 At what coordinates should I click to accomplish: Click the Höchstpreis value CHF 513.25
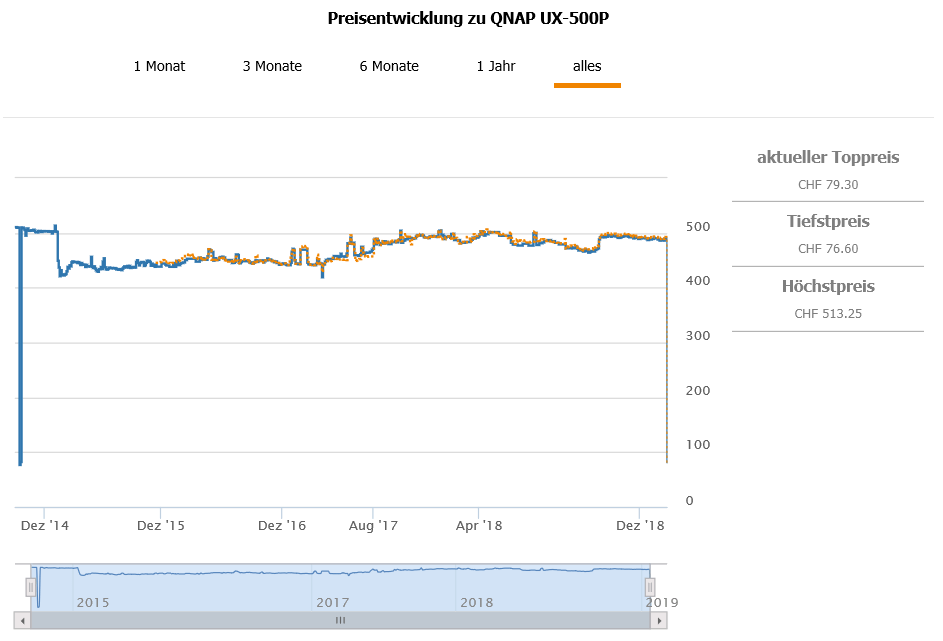(828, 314)
